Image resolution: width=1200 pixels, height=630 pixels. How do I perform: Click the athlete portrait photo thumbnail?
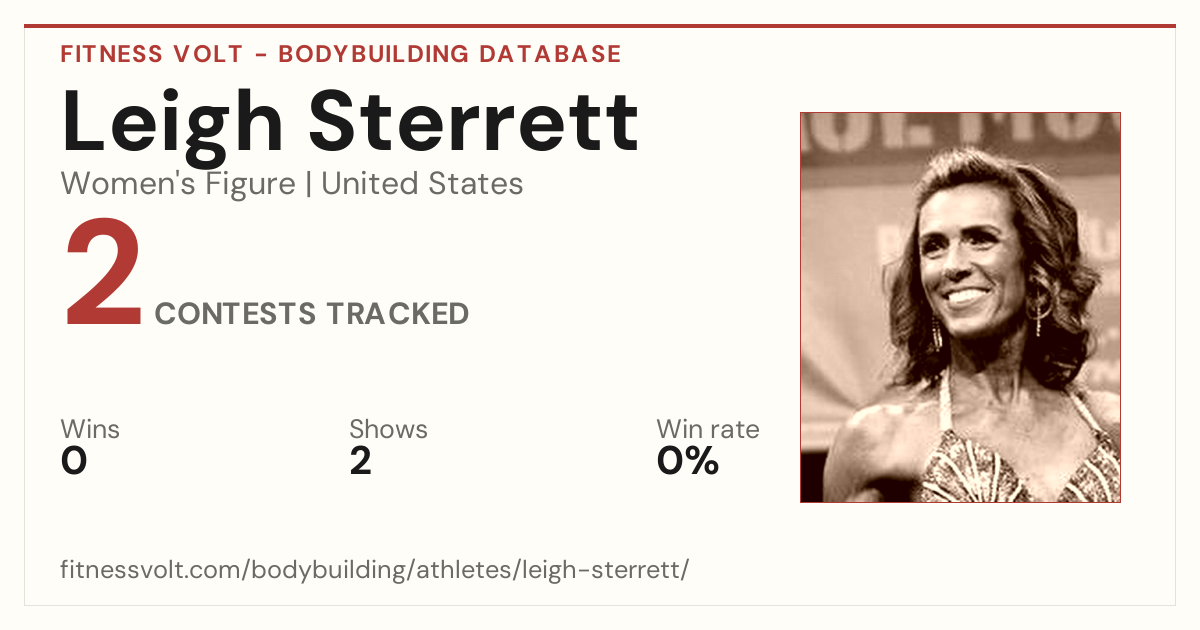[x=960, y=307]
